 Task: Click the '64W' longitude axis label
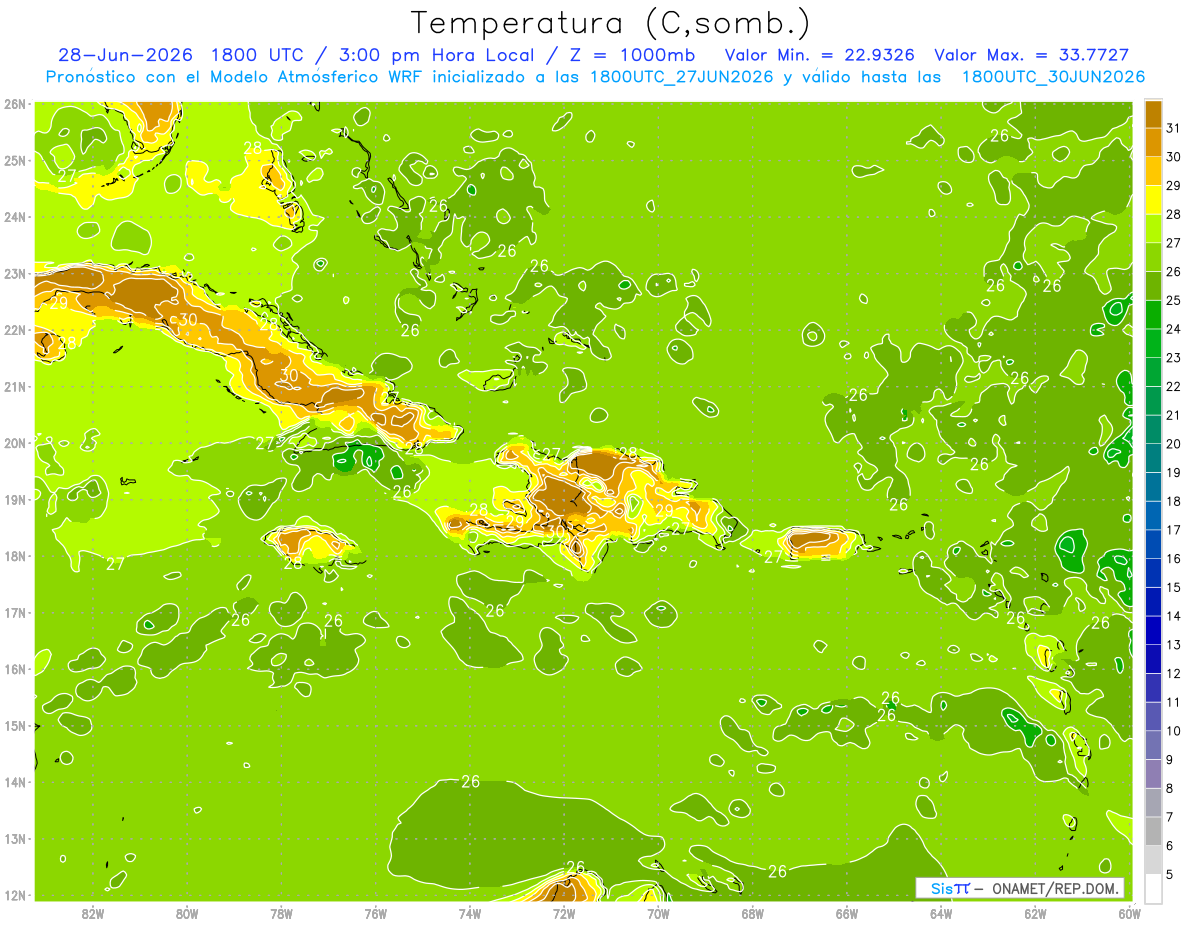pos(941,912)
